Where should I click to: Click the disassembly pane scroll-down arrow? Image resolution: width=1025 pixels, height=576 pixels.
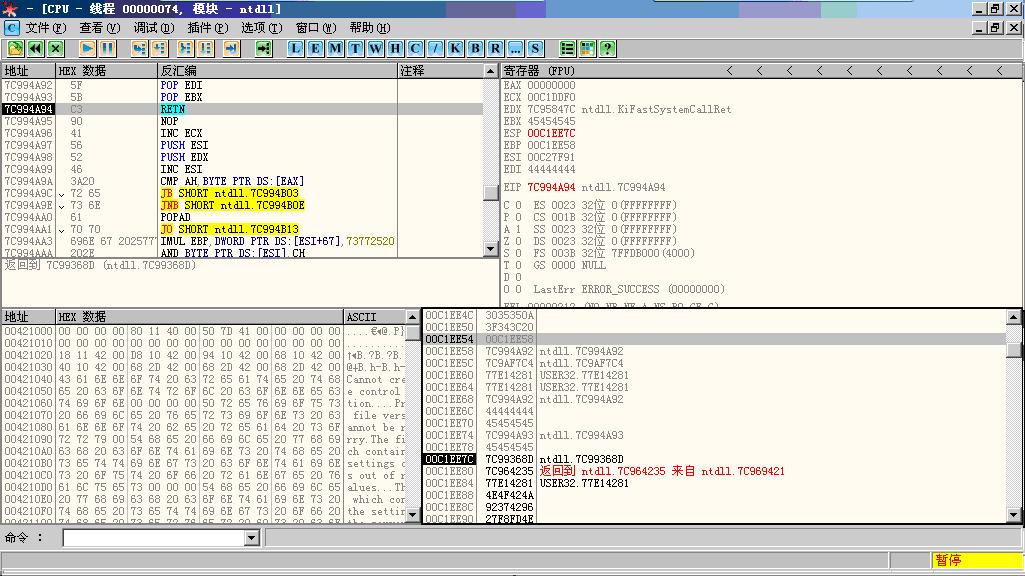click(x=490, y=249)
